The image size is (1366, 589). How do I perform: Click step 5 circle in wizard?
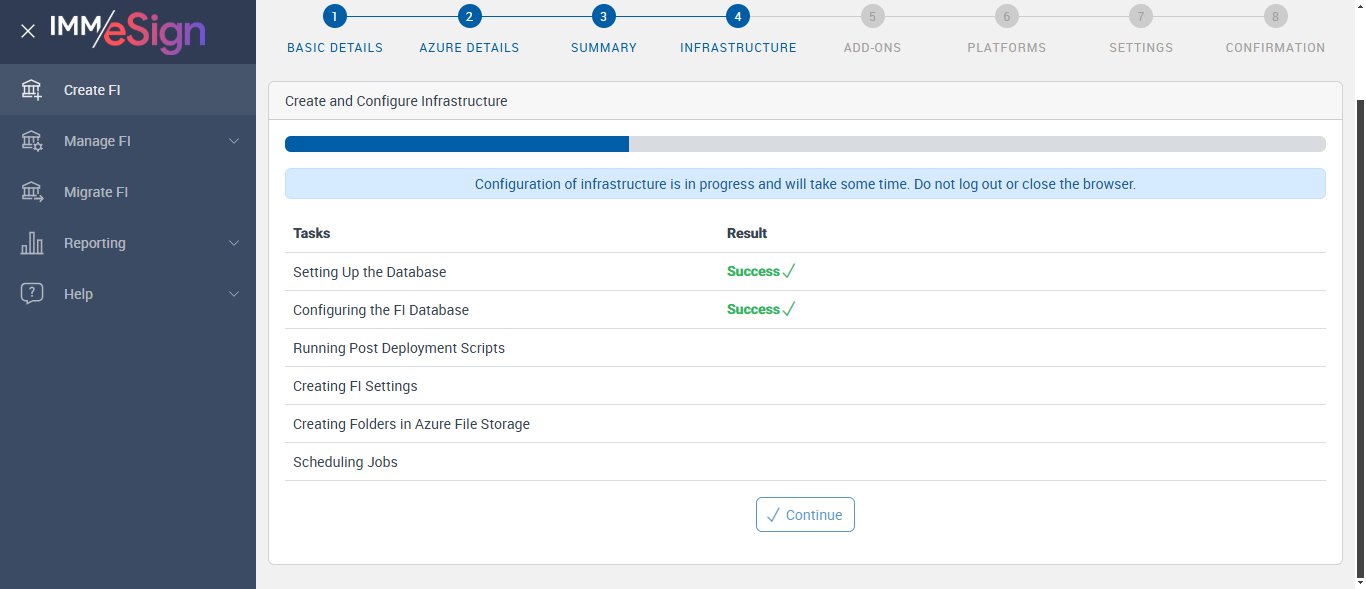click(872, 16)
